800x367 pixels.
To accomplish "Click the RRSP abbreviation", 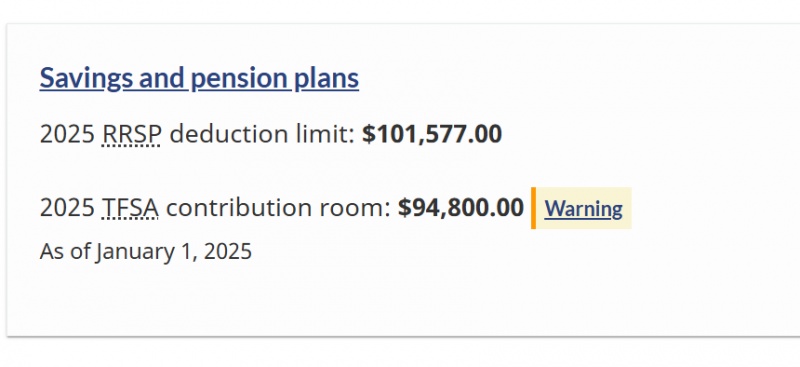I will [x=132, y=134].
